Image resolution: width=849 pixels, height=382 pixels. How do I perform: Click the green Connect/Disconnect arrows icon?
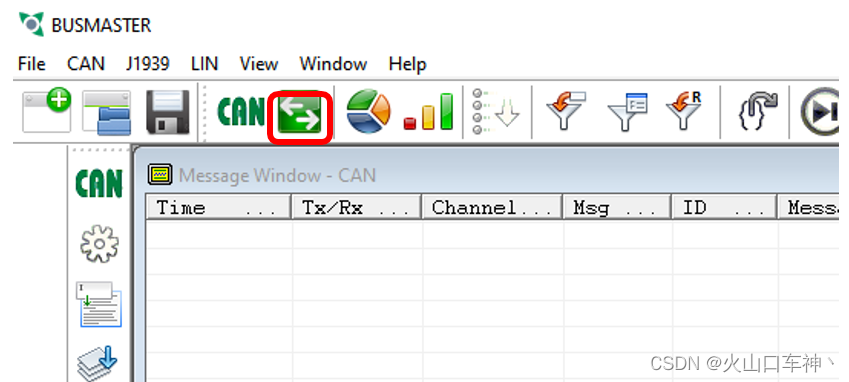click(299, 114)
